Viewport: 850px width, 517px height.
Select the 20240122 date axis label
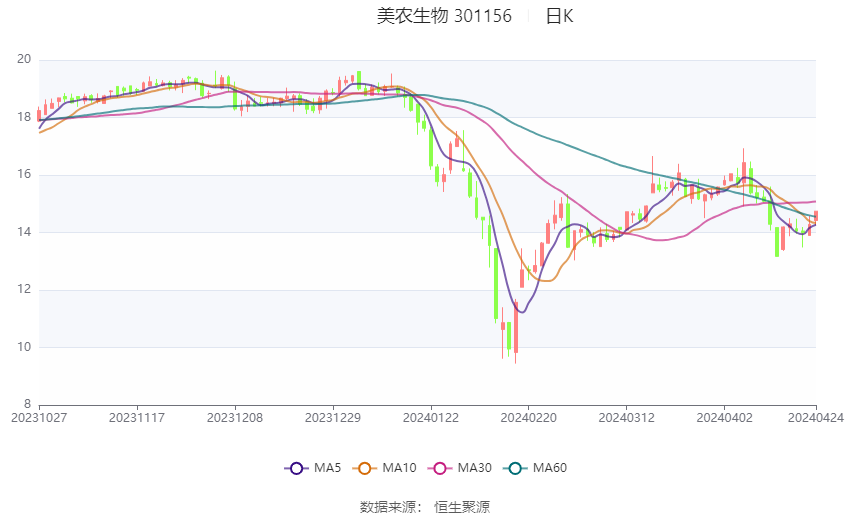click(x=431, y=418)
